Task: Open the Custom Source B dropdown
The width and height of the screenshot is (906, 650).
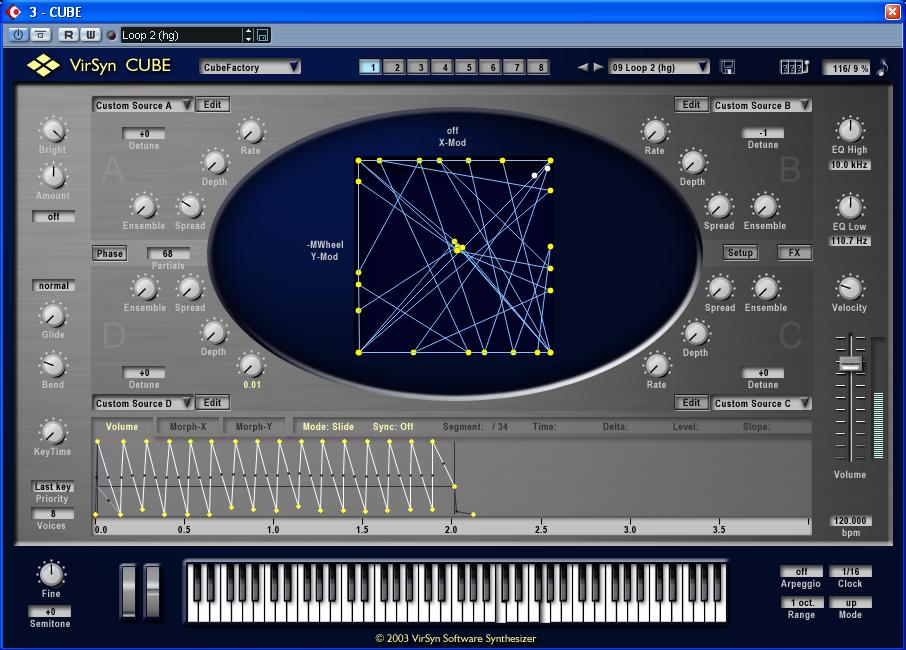Action: (761, 105)
